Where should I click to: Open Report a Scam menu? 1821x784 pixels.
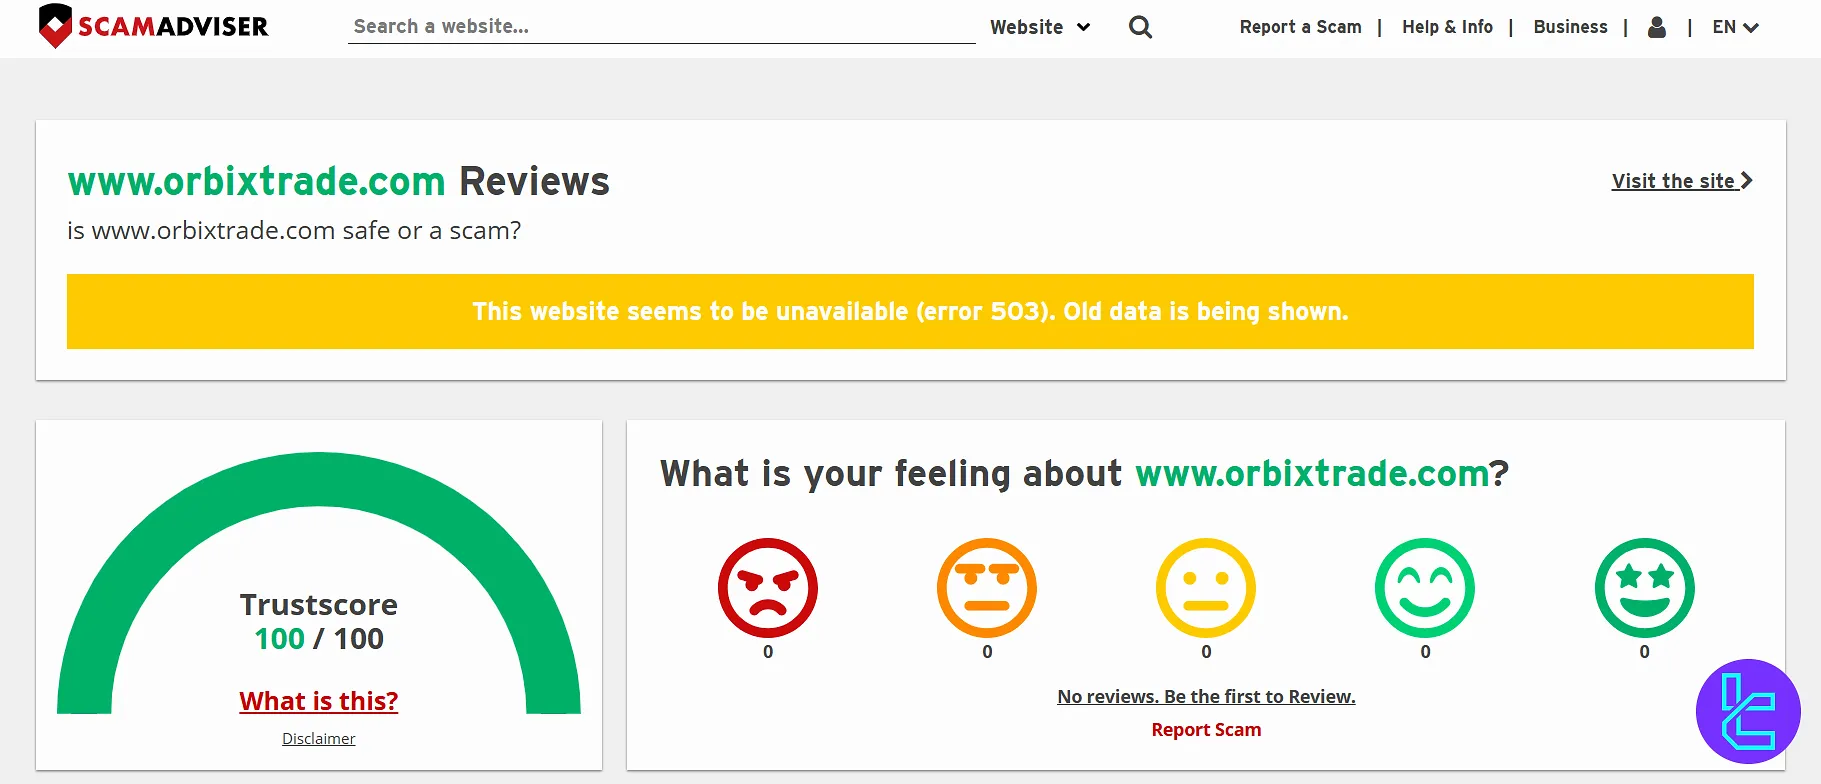click(x=1300, y=27)
